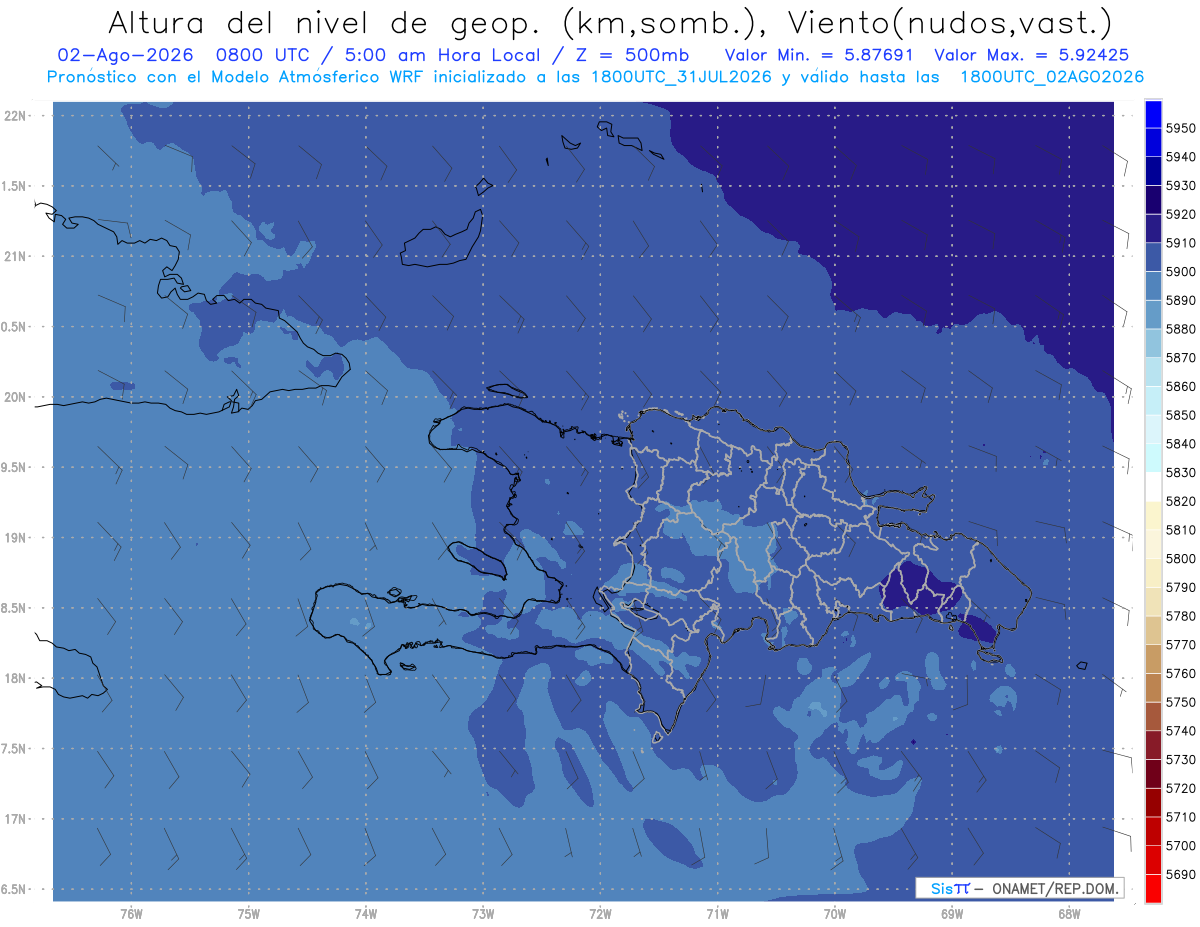Click the '9.5N' latitude label

click(x=12, y=468)
